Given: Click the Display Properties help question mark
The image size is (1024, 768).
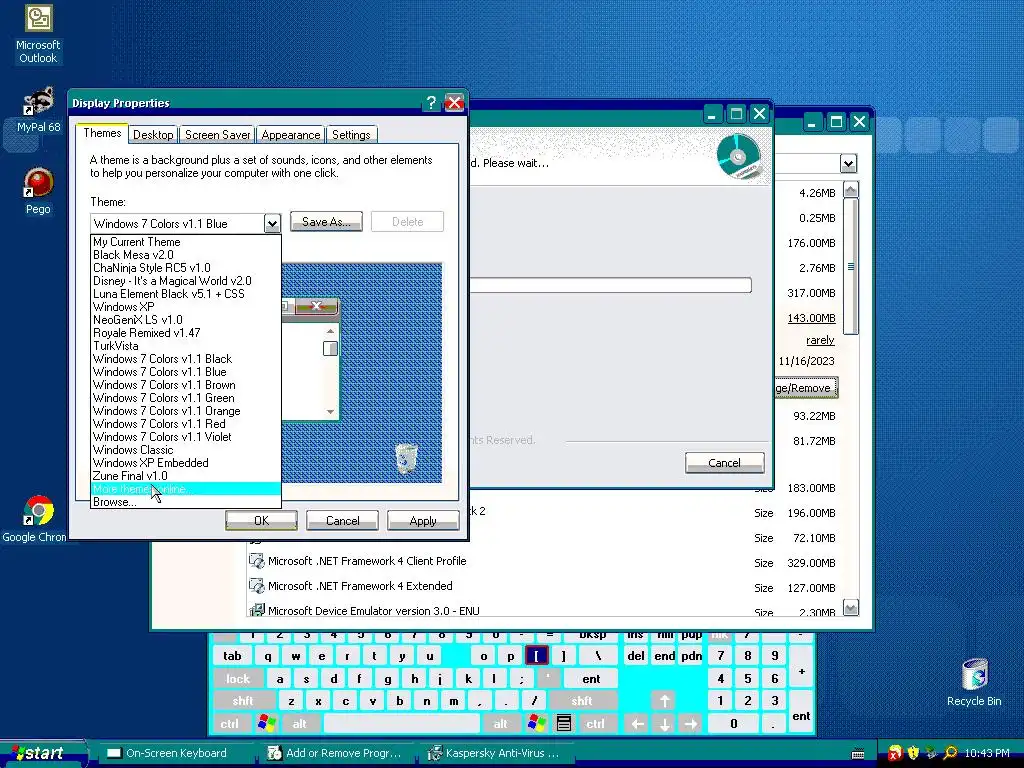Looking at the screenshot, I should pos(430,103).
